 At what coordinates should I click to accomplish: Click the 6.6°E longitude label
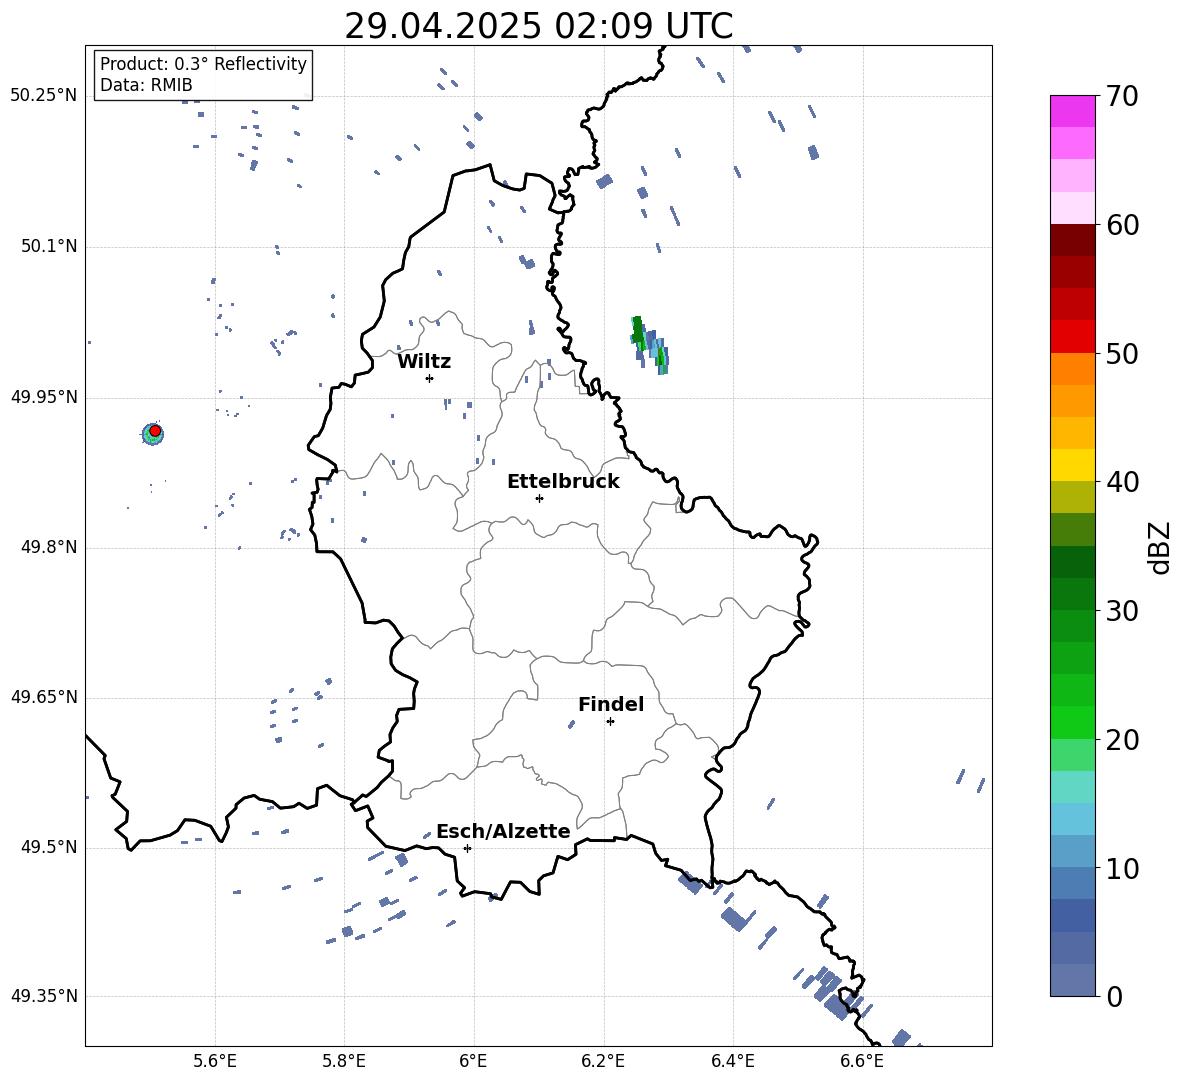pos(862,1061)
